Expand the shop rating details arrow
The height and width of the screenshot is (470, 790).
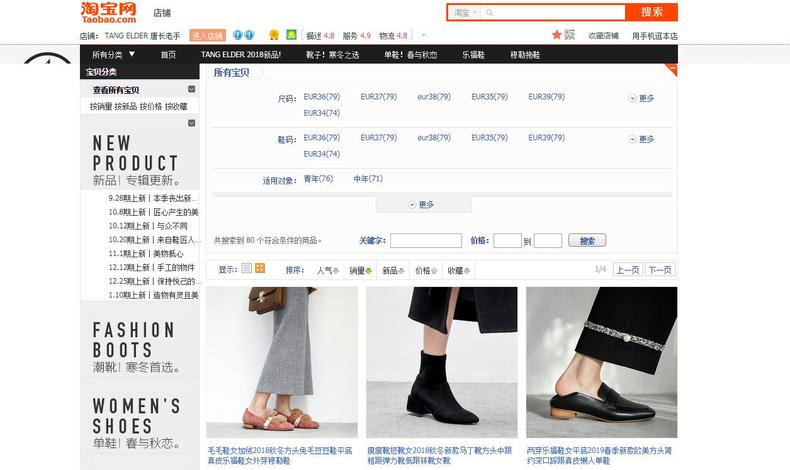[x=424, y=35]
